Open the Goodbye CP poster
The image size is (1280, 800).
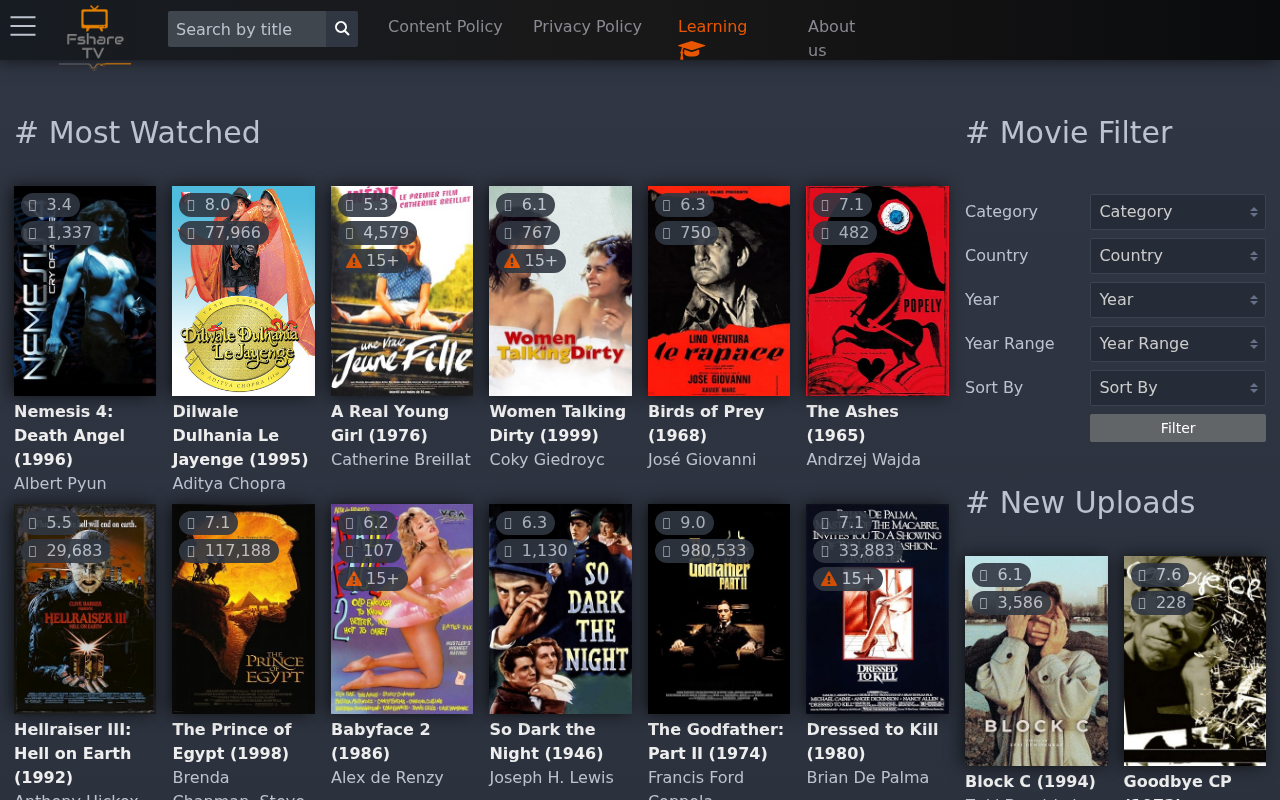[x=1195, y=661]
